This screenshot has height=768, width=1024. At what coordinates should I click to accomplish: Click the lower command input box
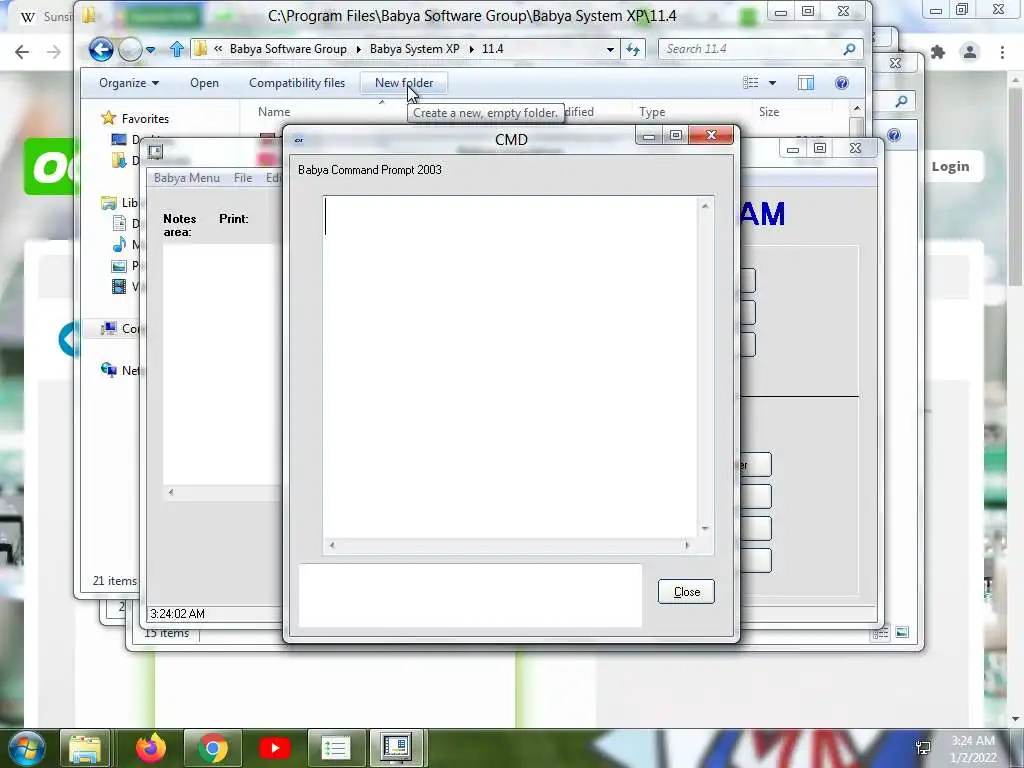tap(470, 596)
